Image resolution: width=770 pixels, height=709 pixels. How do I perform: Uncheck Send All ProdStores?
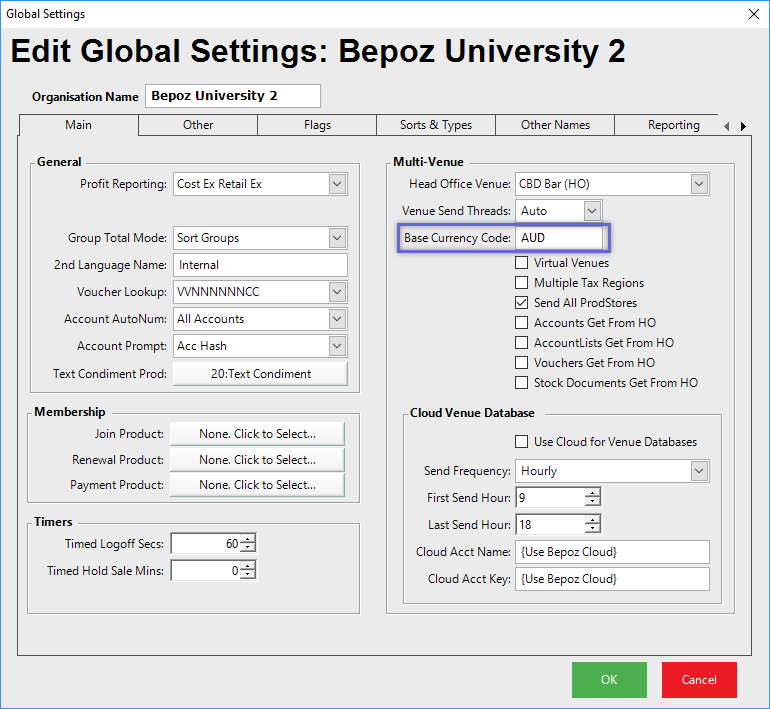click(522, 303)
